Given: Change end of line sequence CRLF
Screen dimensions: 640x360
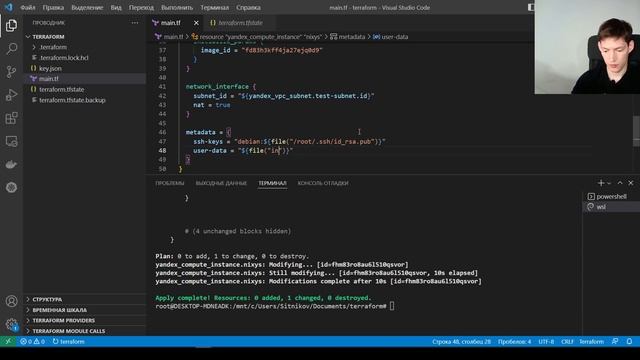Looking at the screenshot, I should click(x=567, y=341).
